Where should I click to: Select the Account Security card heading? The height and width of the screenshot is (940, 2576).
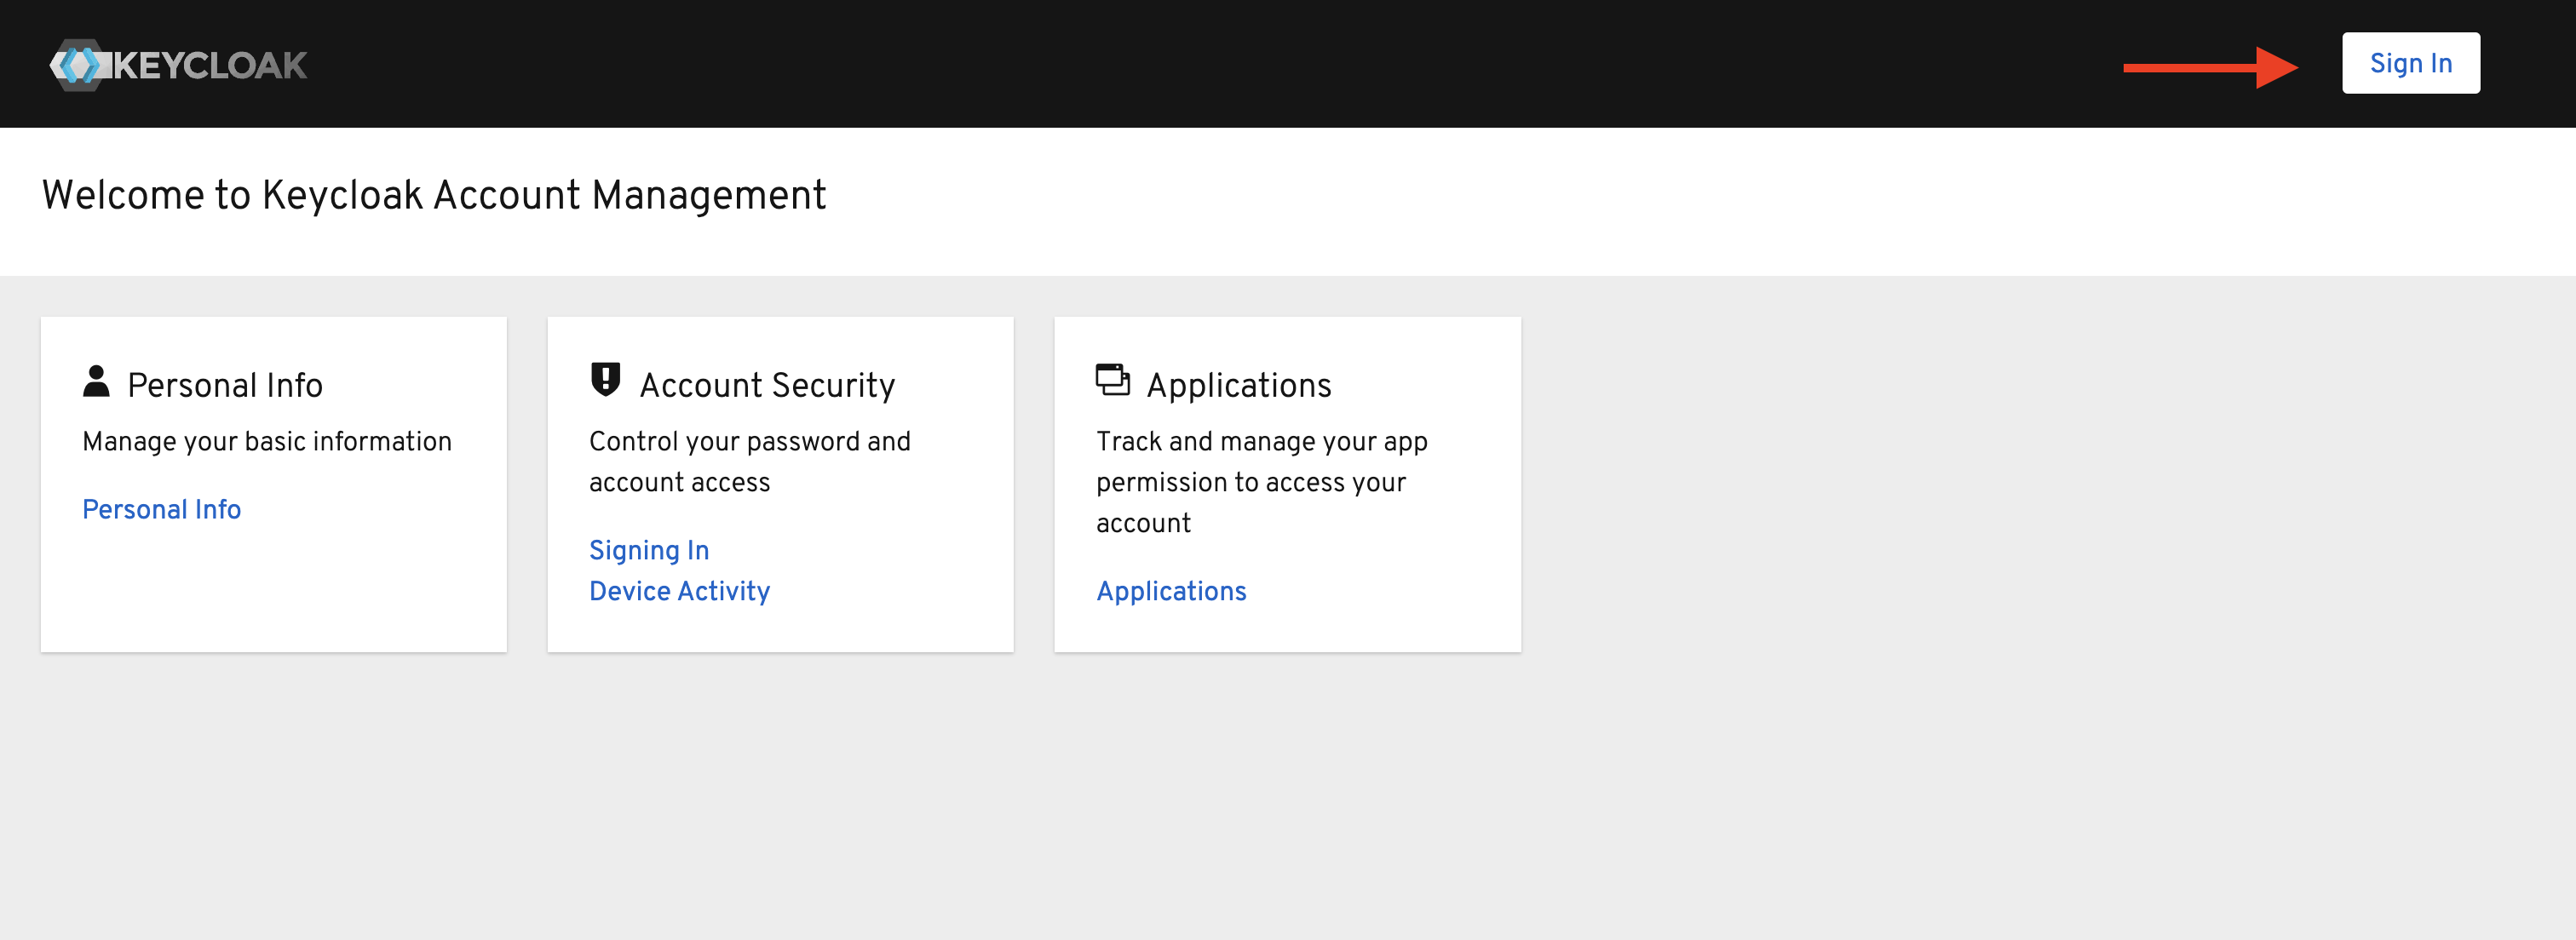click(767, 385)
